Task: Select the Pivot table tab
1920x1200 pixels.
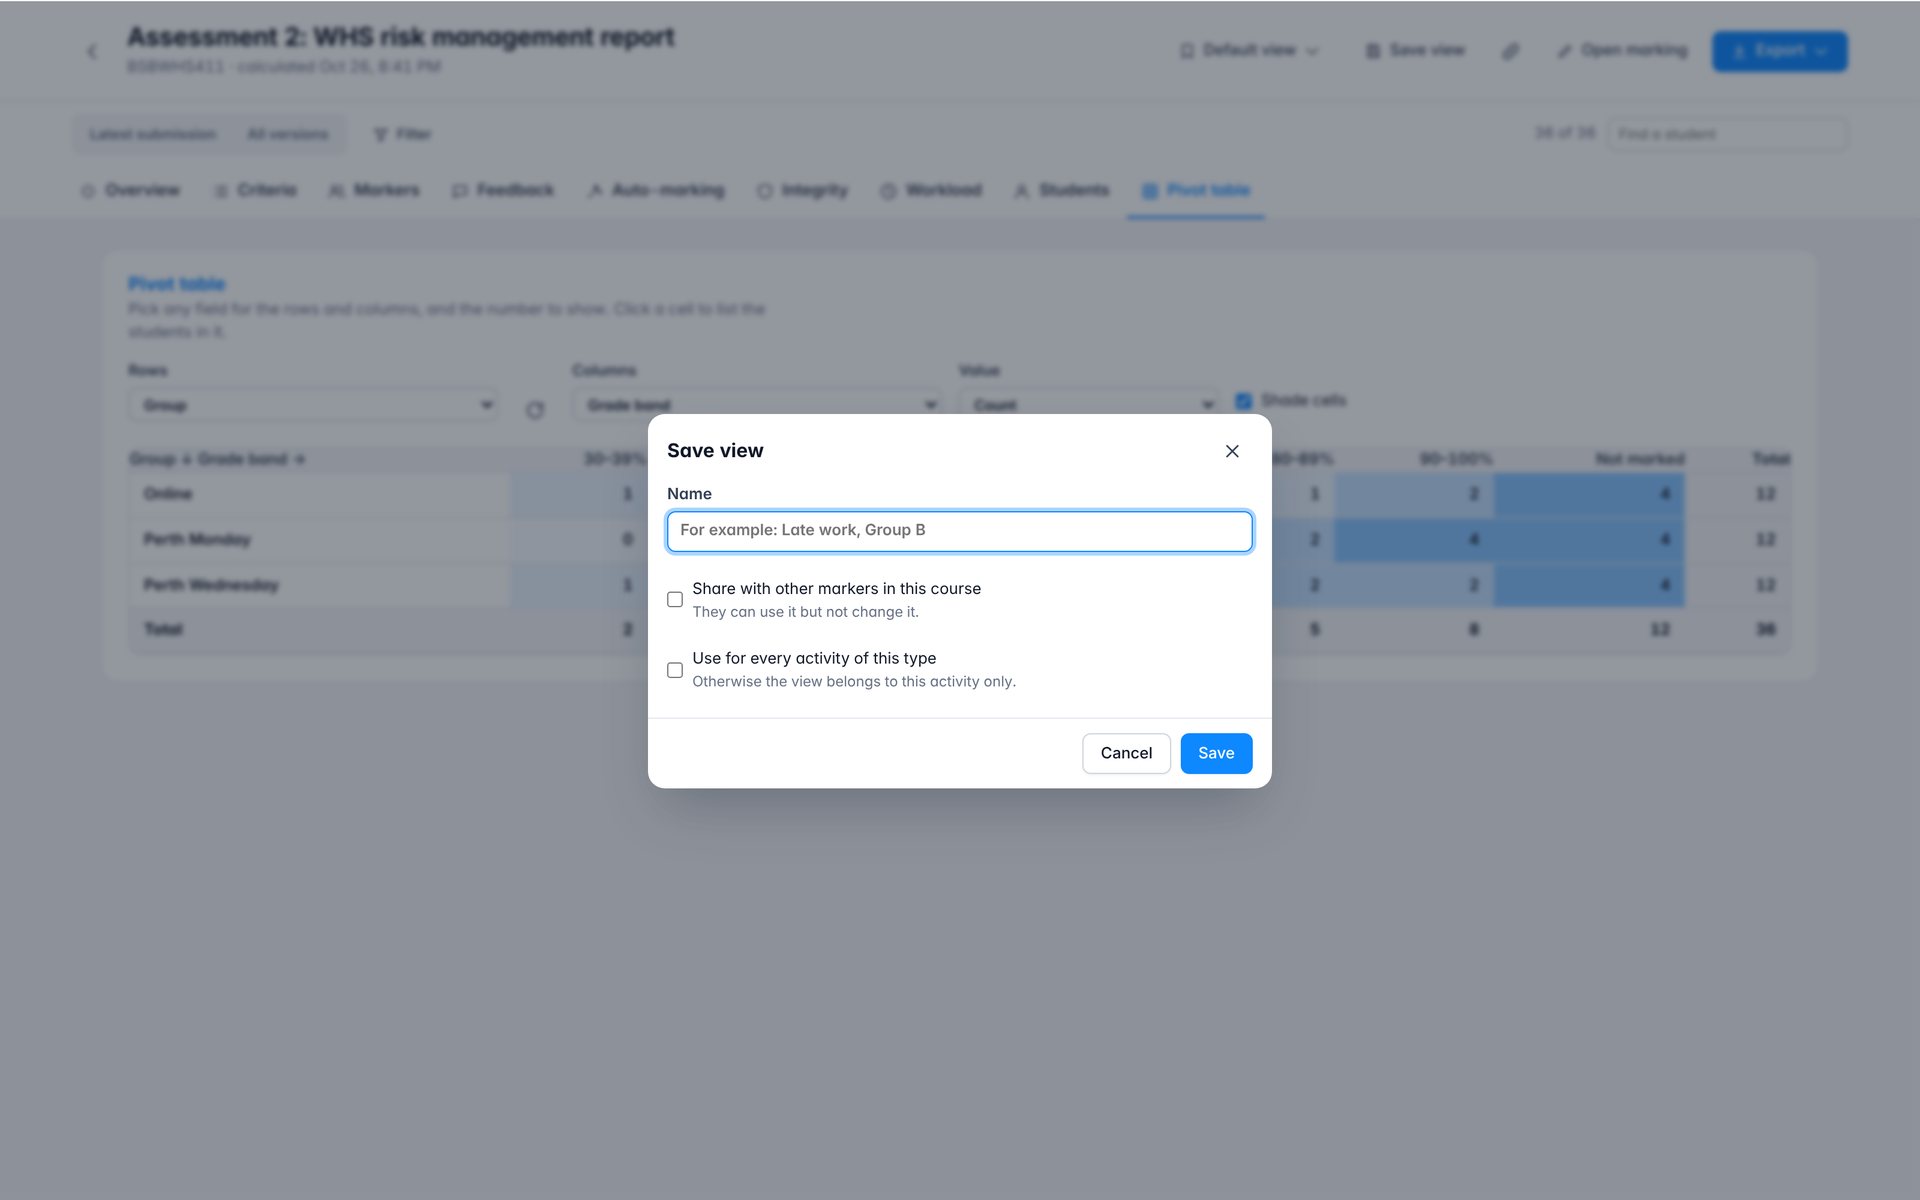Action: [1196, 190]
